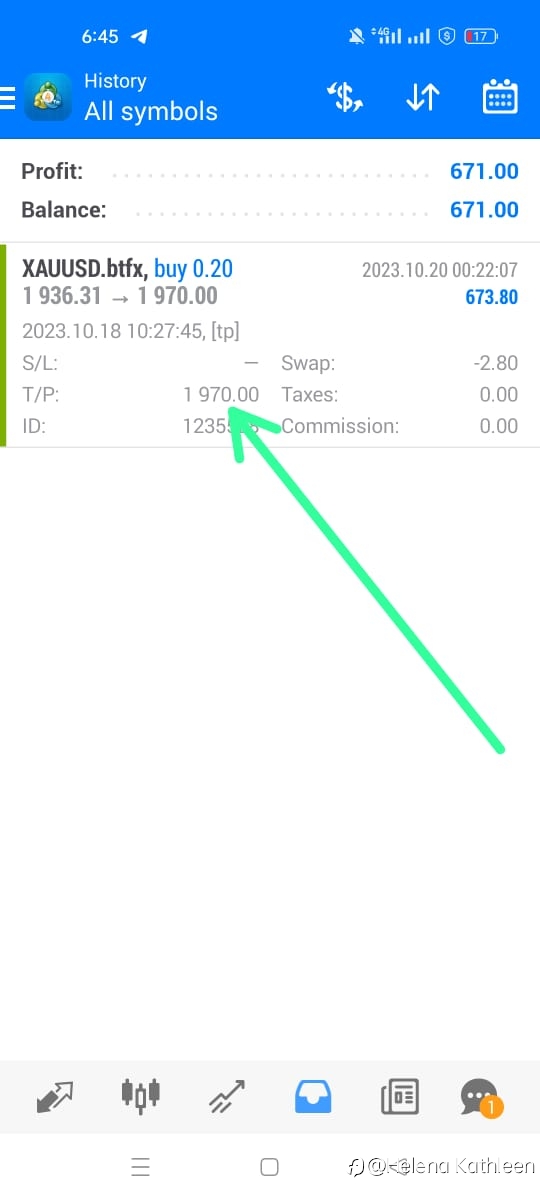Open the Trade tab

(x=226, y=1096)
